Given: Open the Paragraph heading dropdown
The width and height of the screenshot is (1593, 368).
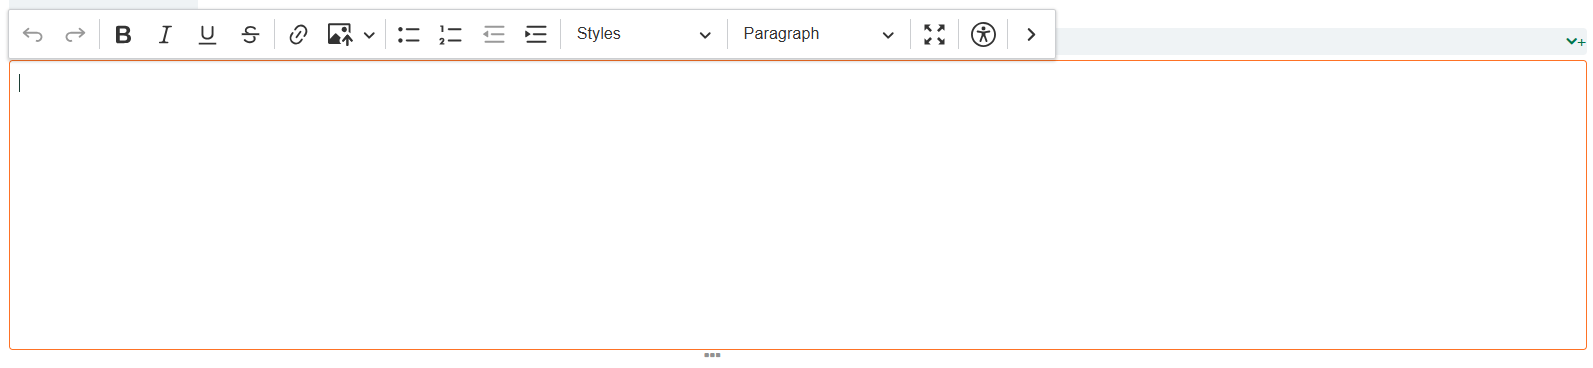Looking at the screenshot, I should 818,35.
